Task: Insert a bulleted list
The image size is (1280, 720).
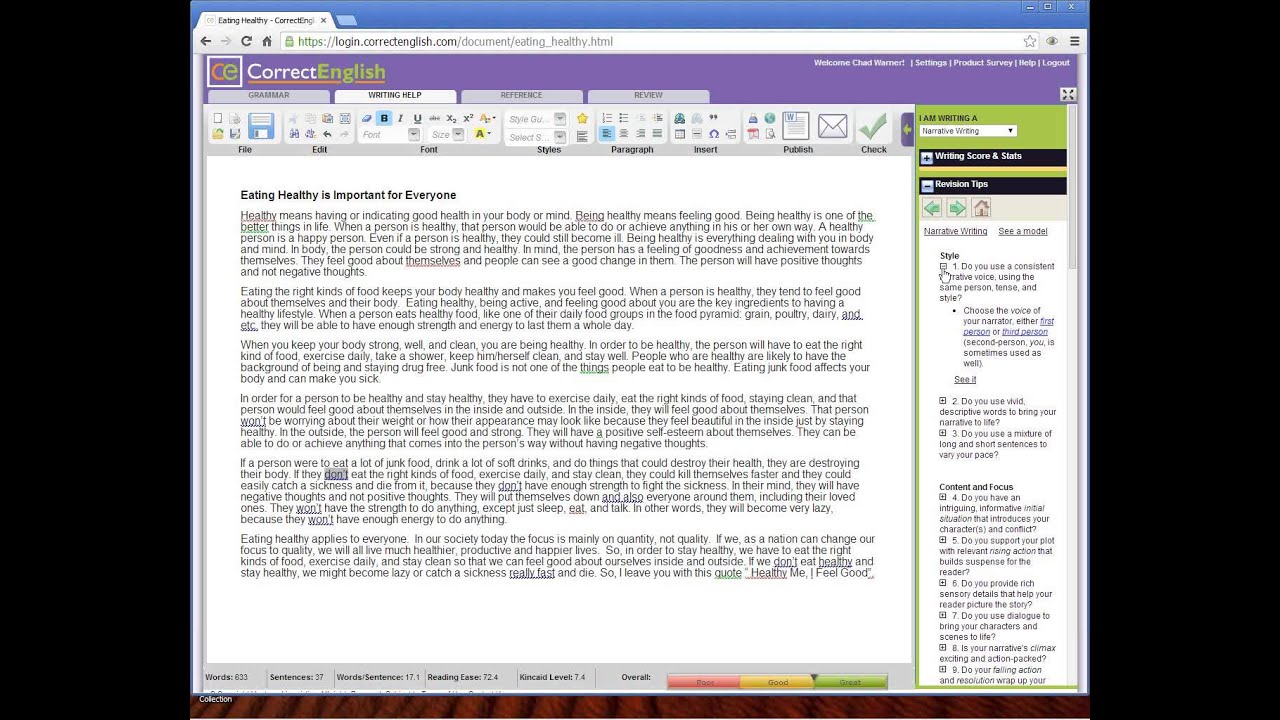Action: click(x=624, y=118)
